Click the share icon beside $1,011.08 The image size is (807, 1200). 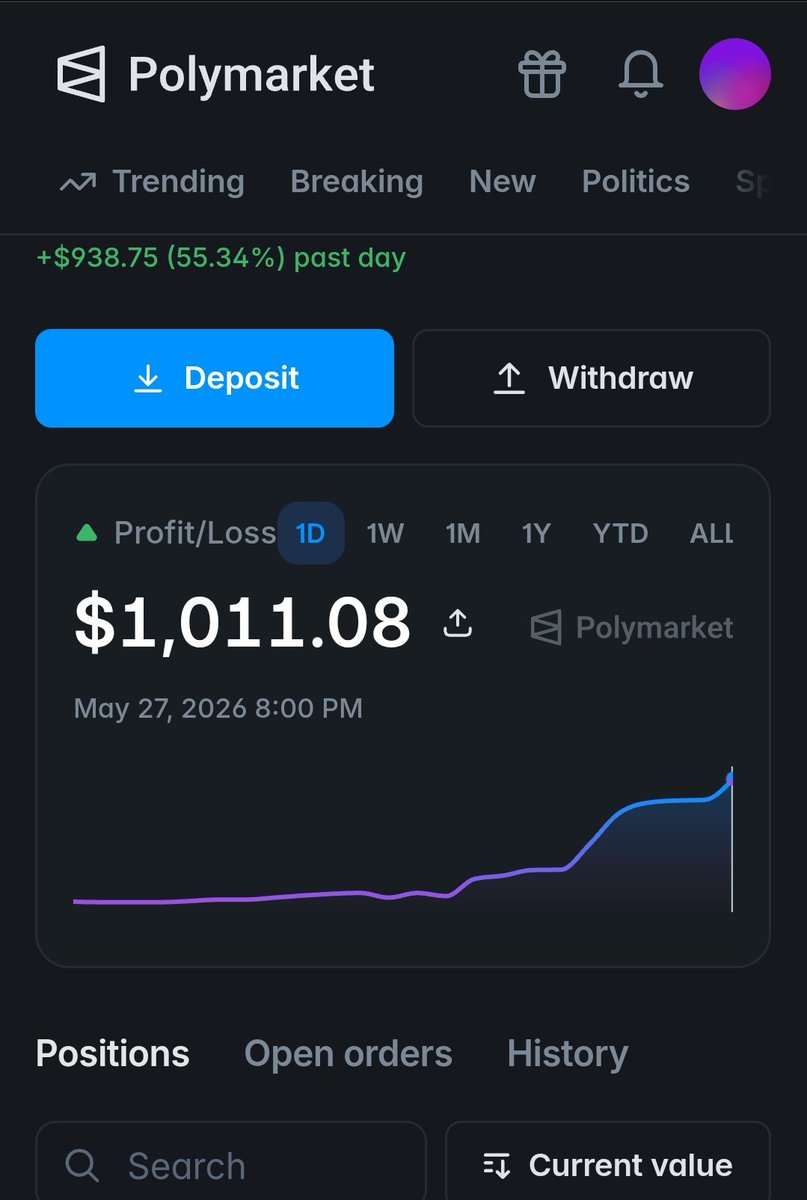coord(458,624)
